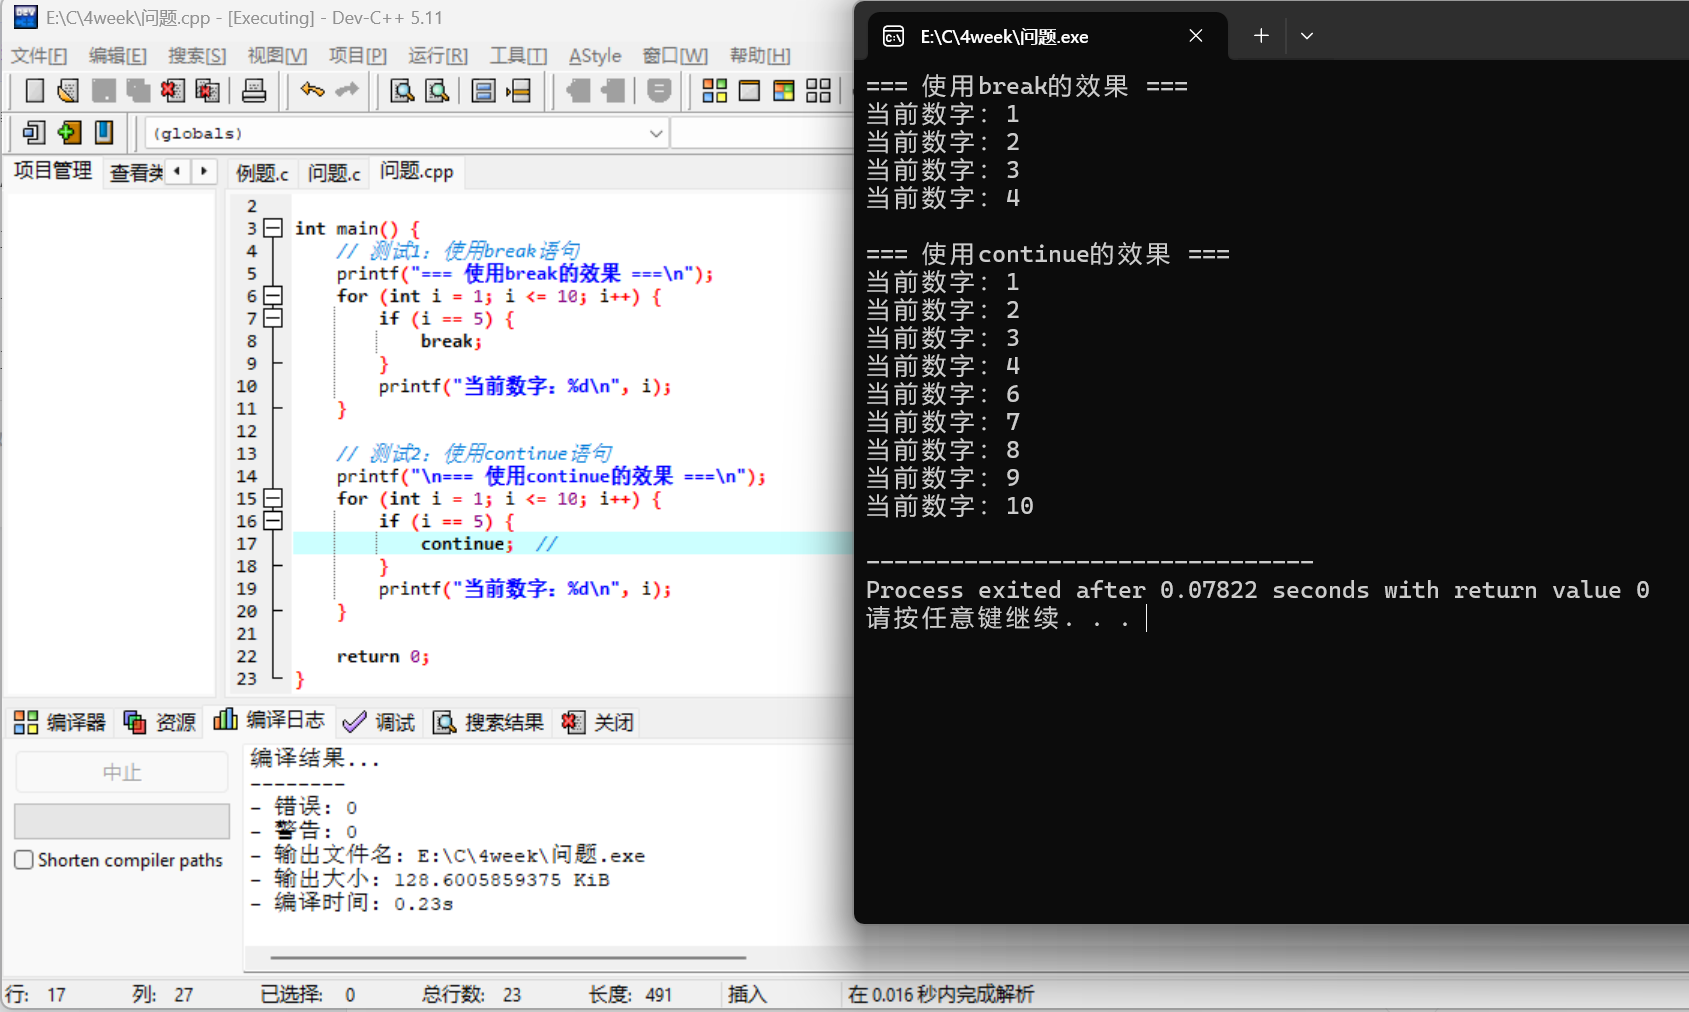
Task: Switch to the 项目管理 panel tab
Action: click(53, 171)
